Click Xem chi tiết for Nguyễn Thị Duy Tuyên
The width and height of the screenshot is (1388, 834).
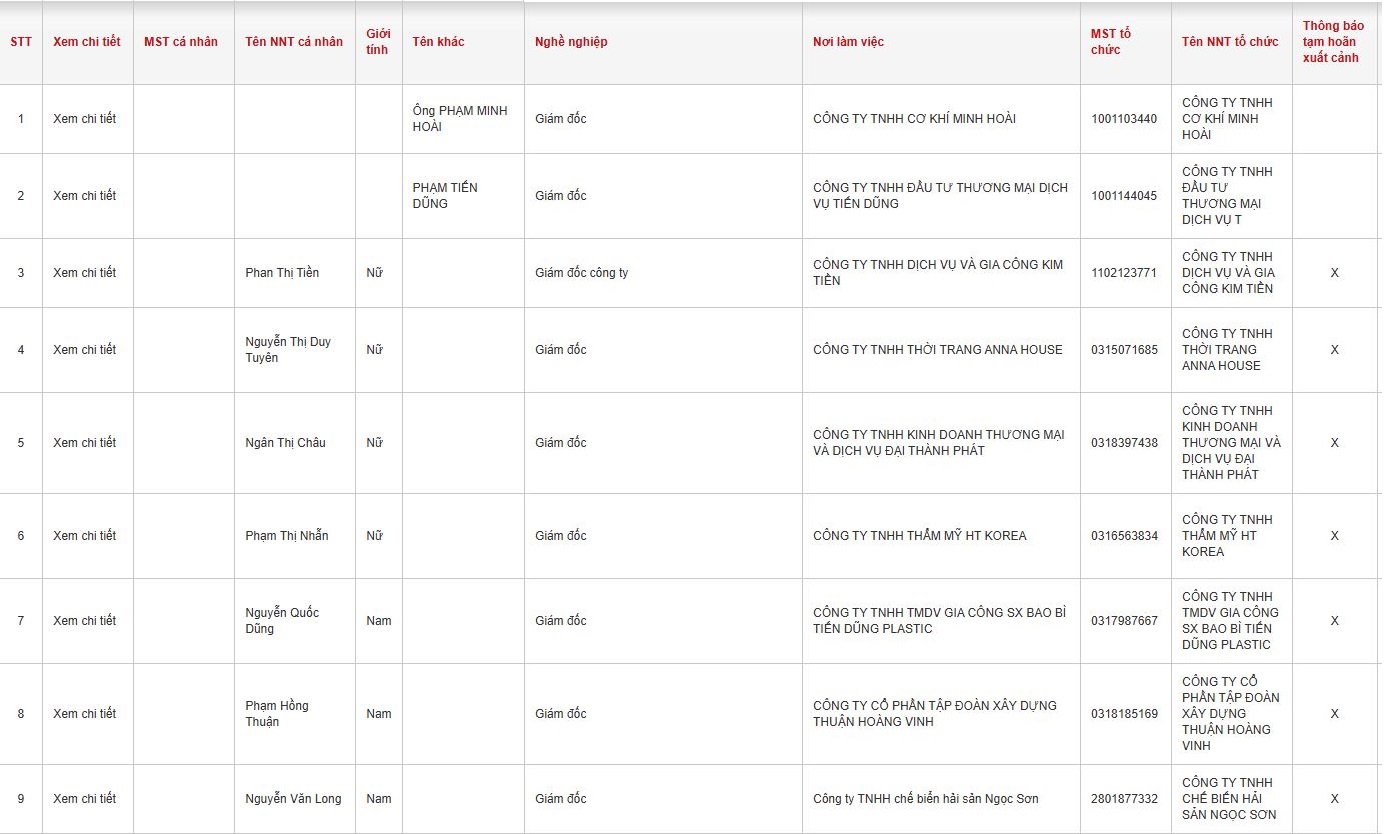pos(85,350)
